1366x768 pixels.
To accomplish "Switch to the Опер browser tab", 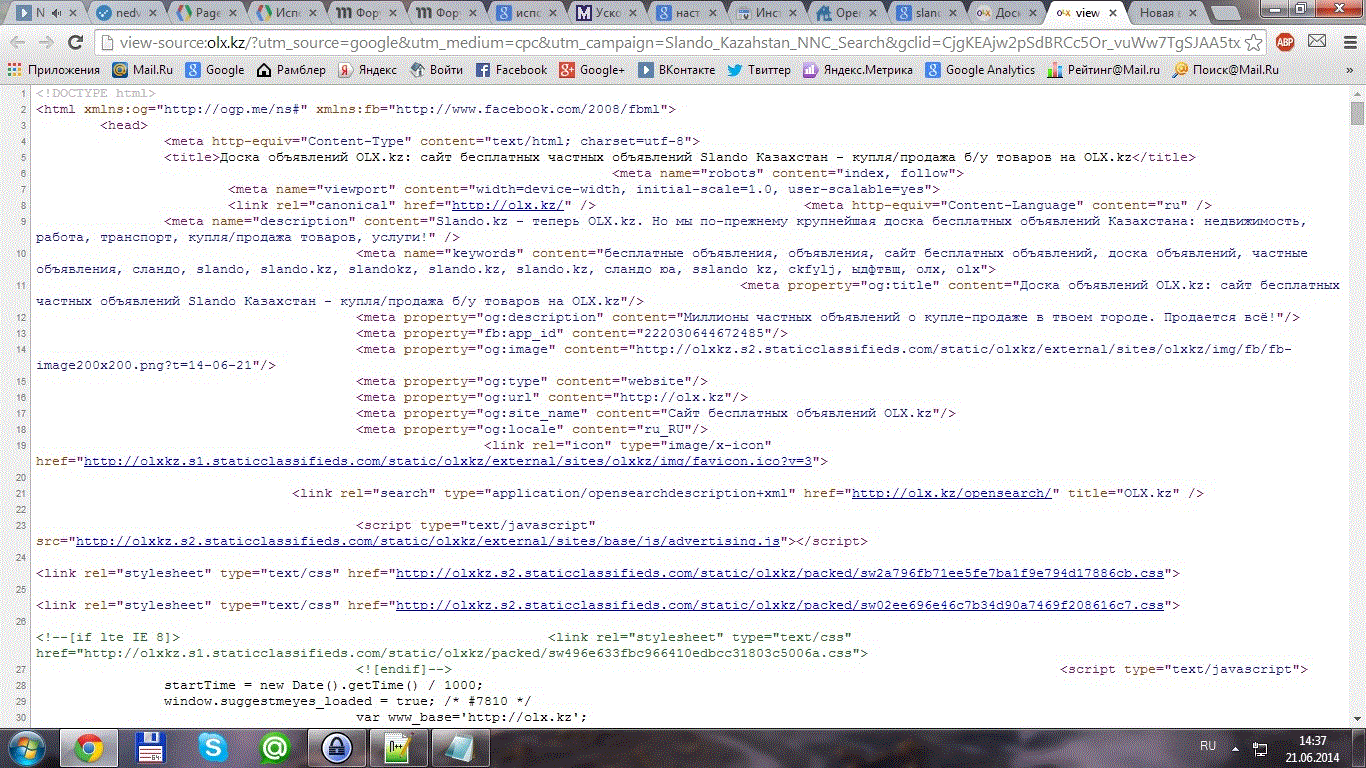I will coord(848,13).
